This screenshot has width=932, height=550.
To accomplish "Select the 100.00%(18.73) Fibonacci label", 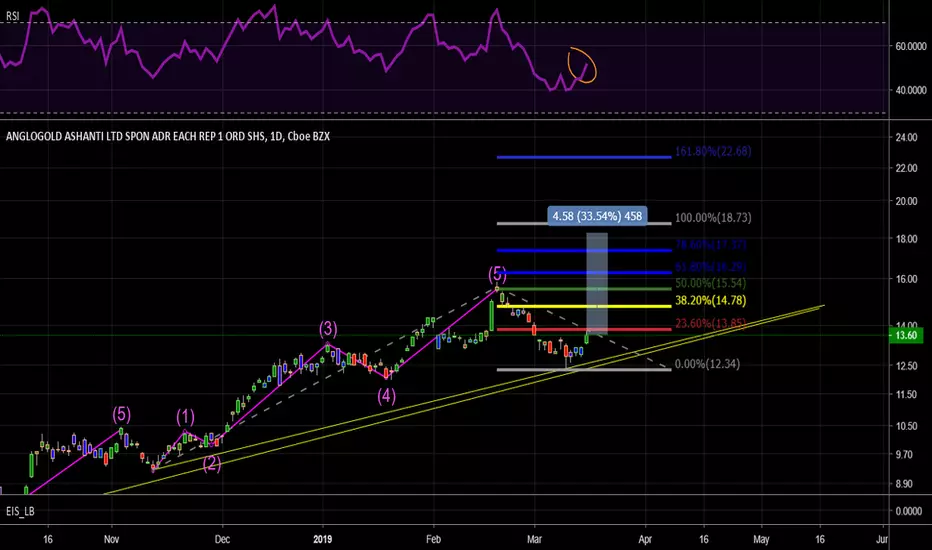I will tap(713, 218).
